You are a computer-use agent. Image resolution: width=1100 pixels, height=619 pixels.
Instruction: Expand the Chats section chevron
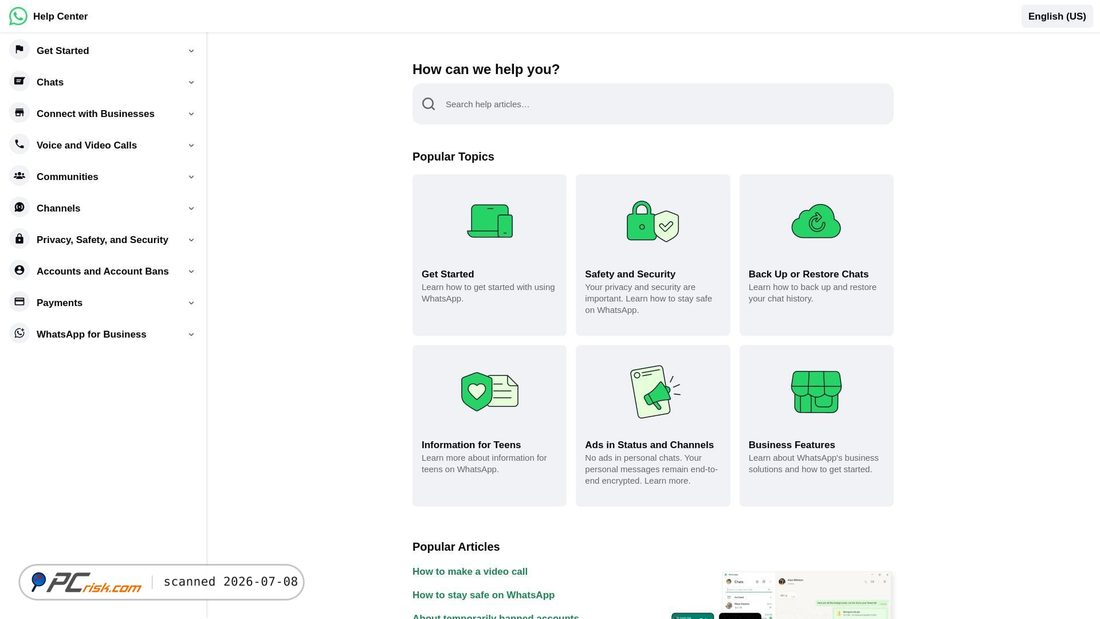pos(191,82)
